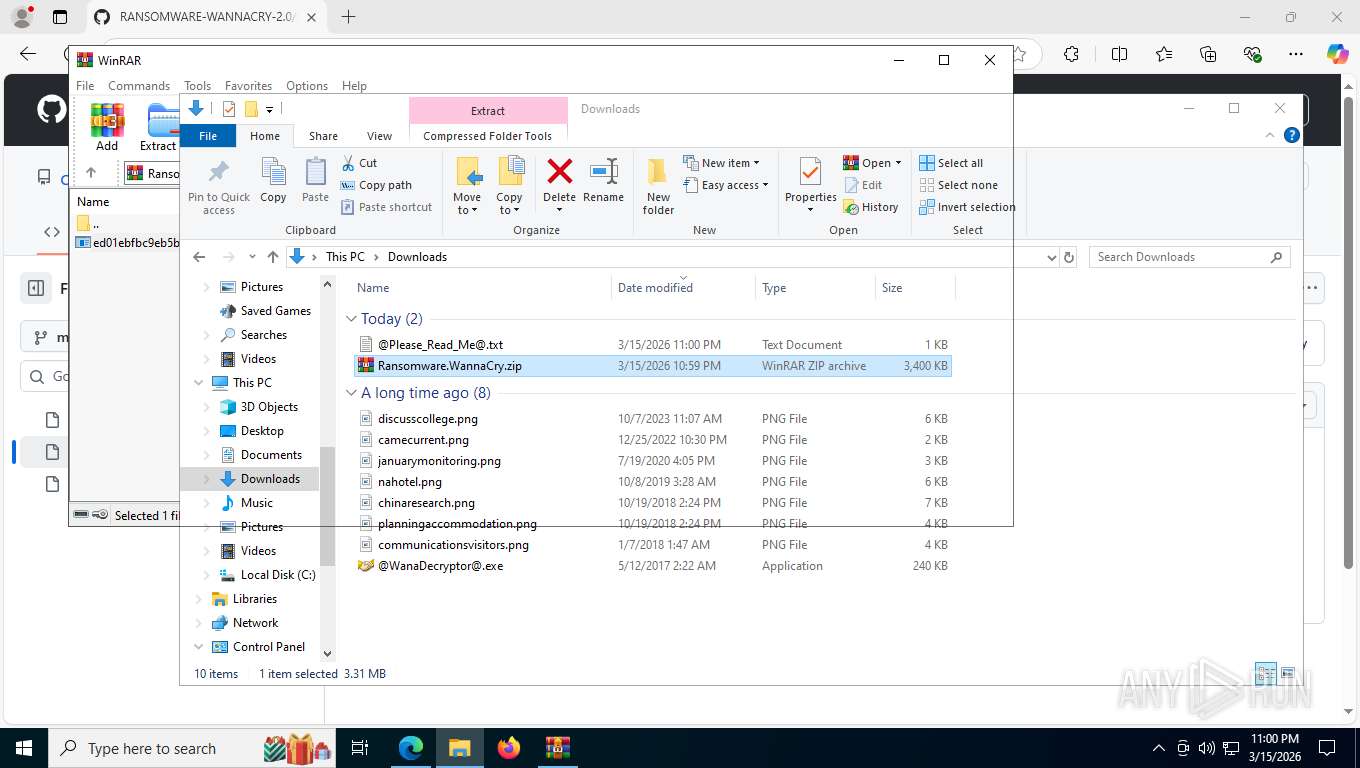The width and height of the screenshot is (1360, 768).
Task: Click the Explorer help question mark icon
Action: 1292,135
